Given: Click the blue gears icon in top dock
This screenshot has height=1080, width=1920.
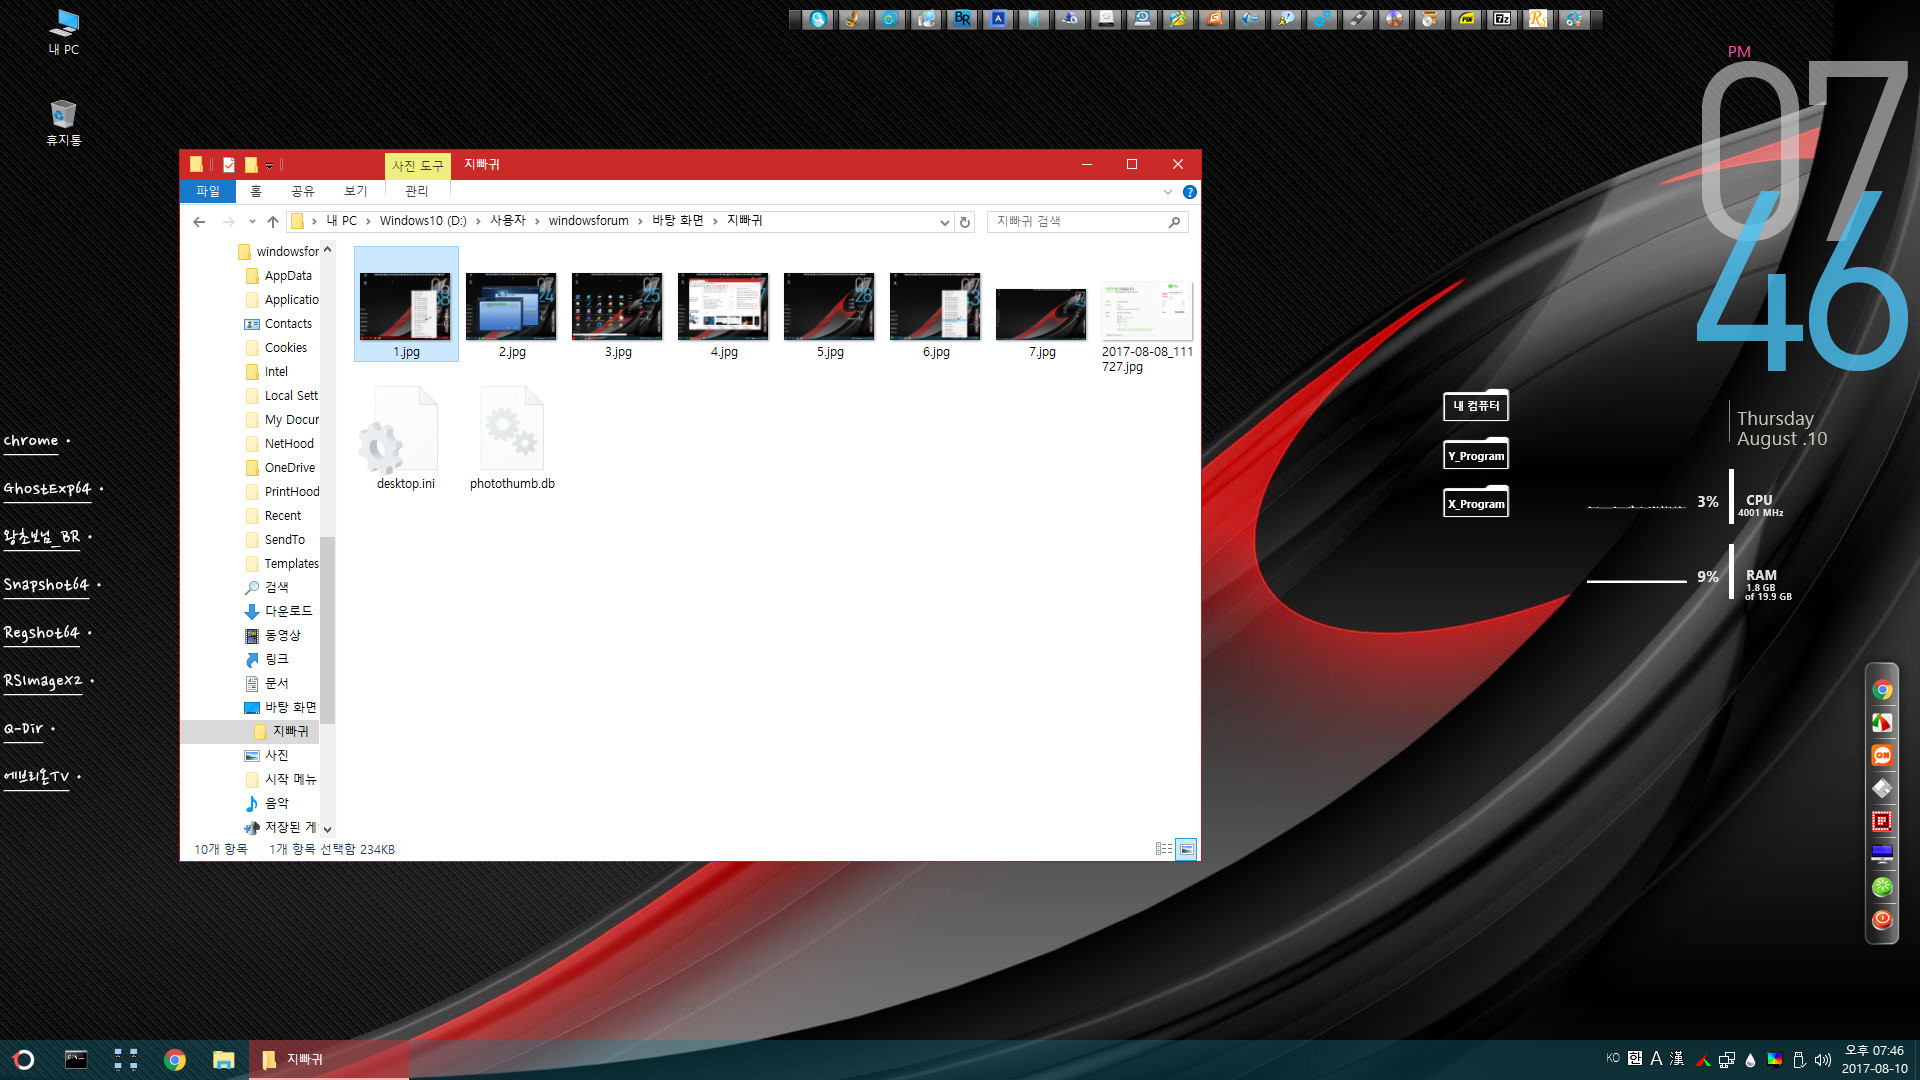Looking at the screenshot, I should pos(1321,18).
